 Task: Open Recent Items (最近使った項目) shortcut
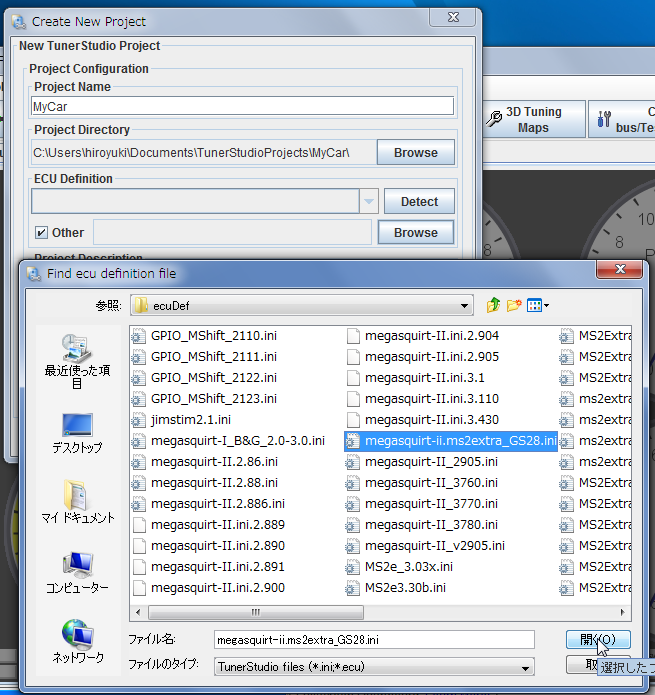click(77, 362)
